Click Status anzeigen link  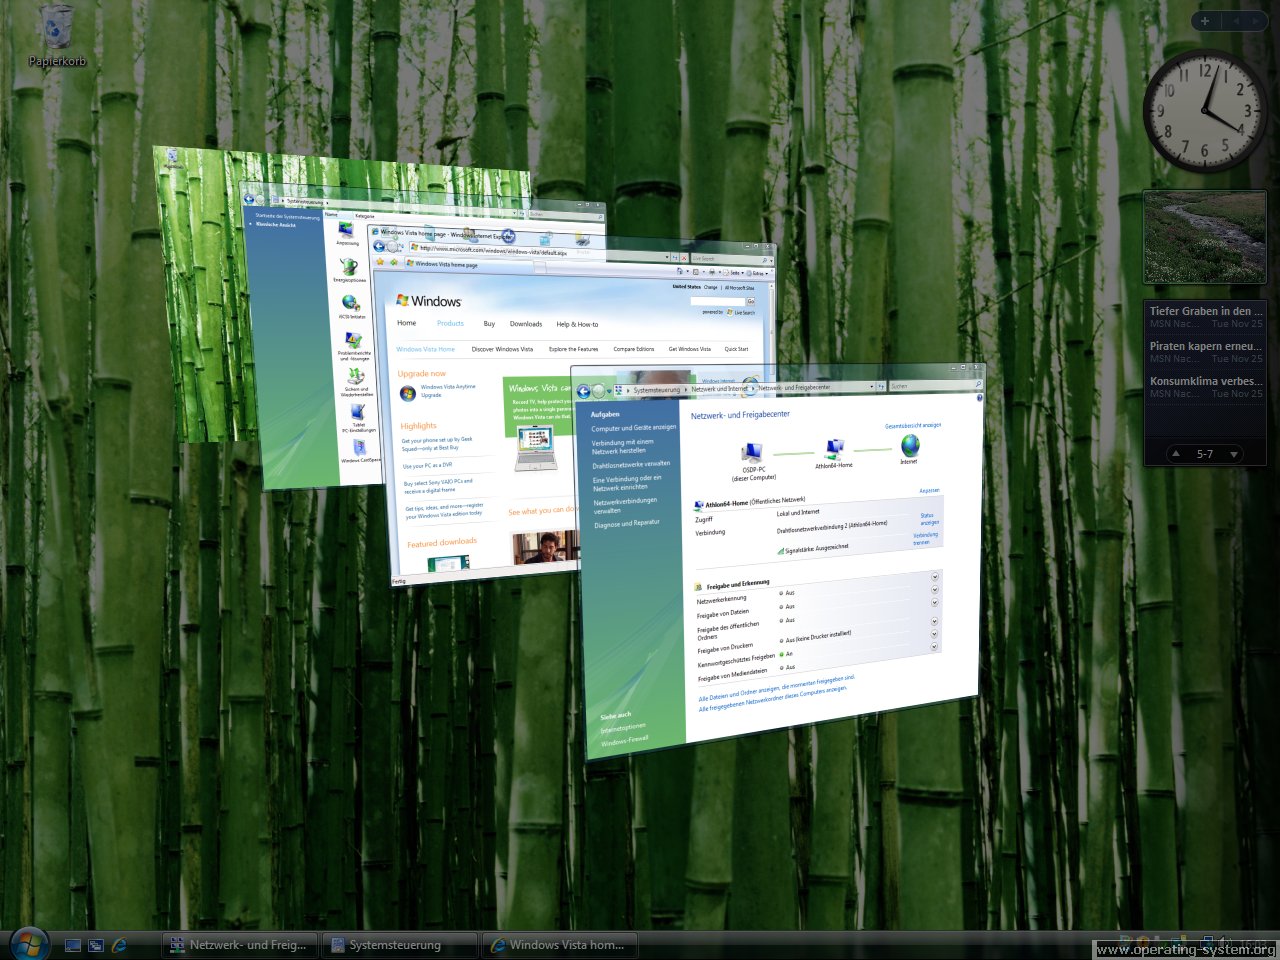point(928,519)
